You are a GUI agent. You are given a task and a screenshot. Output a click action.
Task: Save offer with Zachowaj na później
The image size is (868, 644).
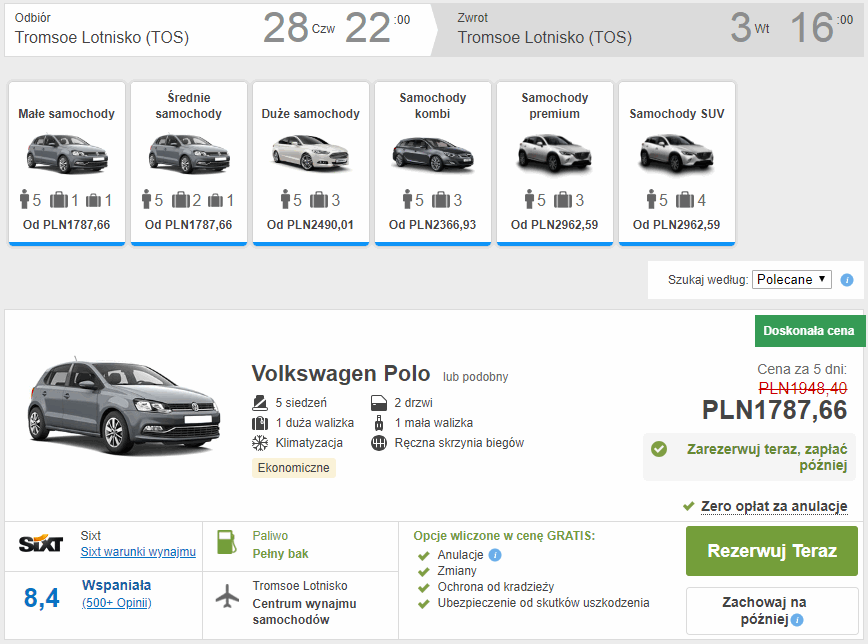point(764,610)
